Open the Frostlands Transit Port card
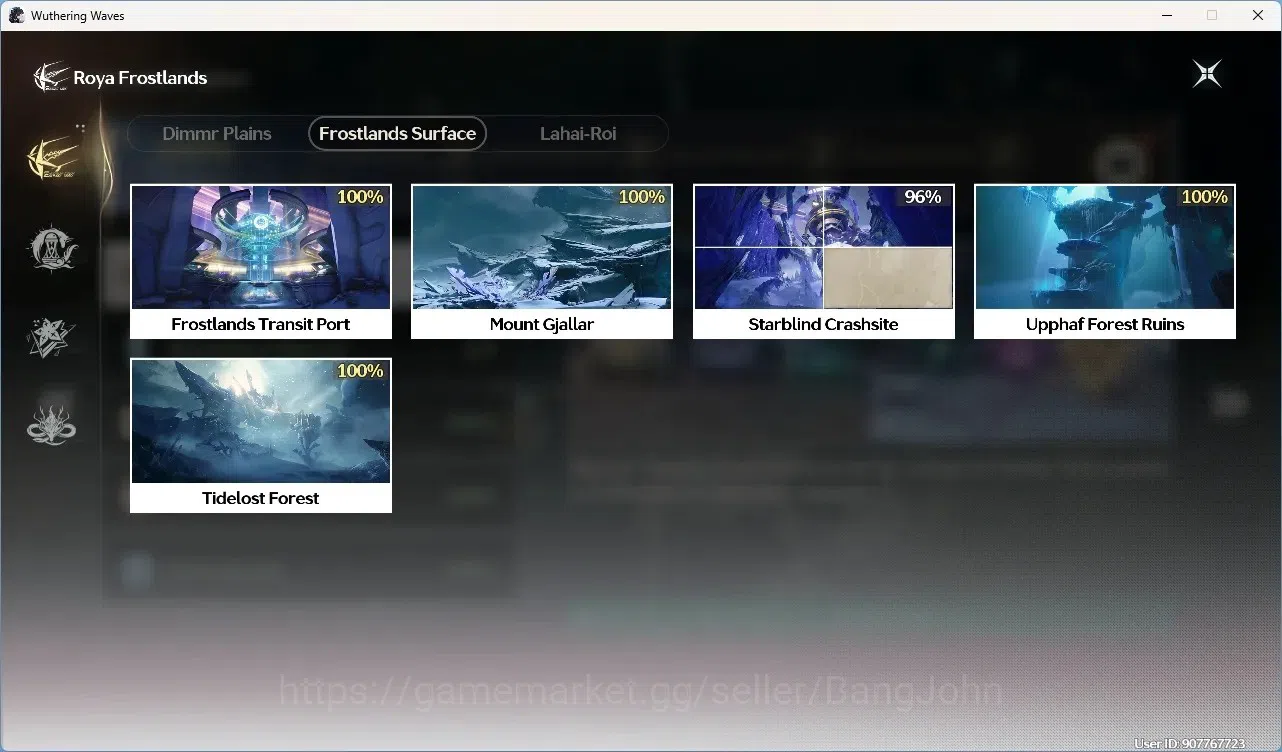Screen dimensions: 1282x752 [x=261, y=262]
